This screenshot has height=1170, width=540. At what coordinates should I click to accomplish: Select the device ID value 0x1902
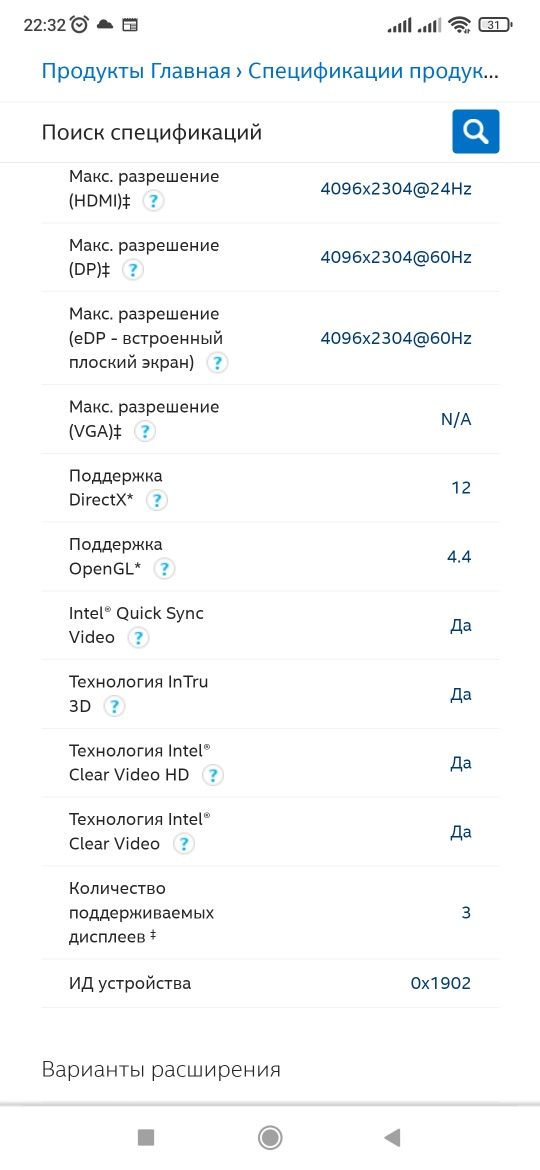(x=441, y=983)
